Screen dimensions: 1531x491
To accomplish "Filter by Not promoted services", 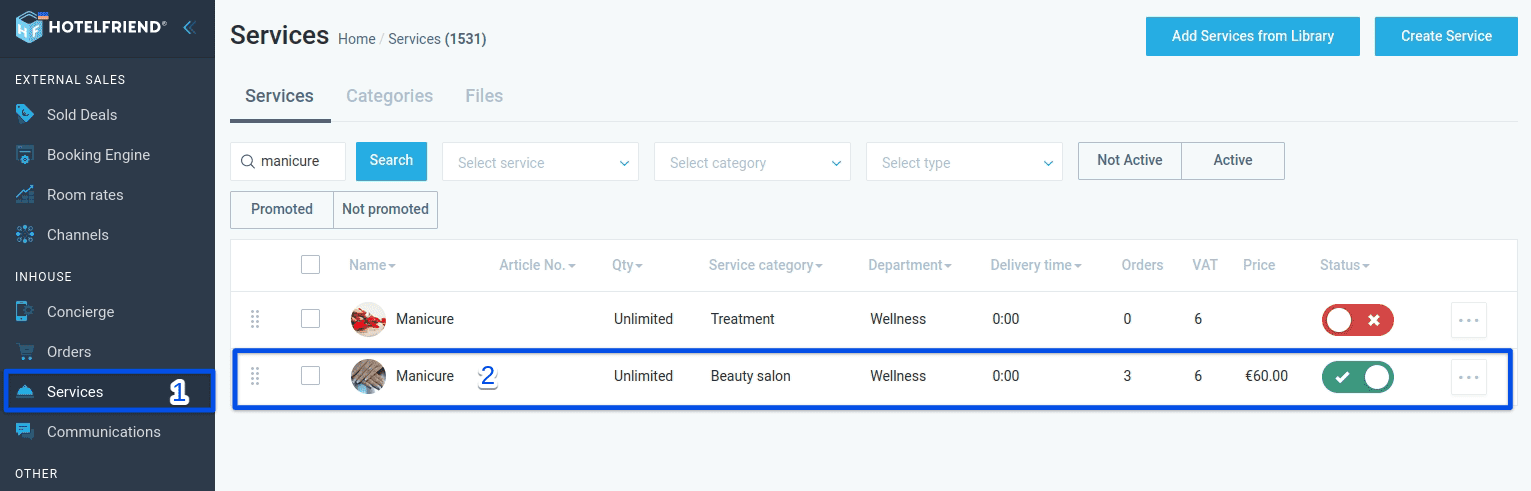I will coord(385,210).
